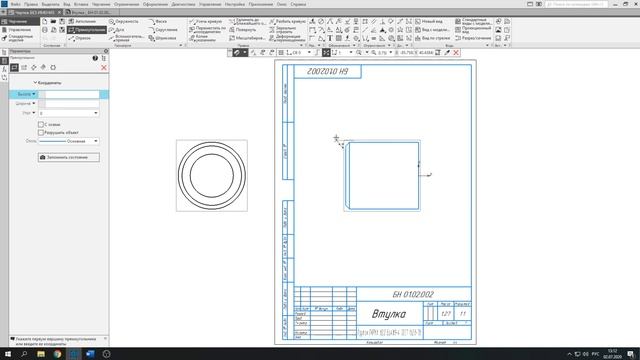Click the print icon
Image resolution: width=640 pixels, height=360 pixels.
(45, 30)
